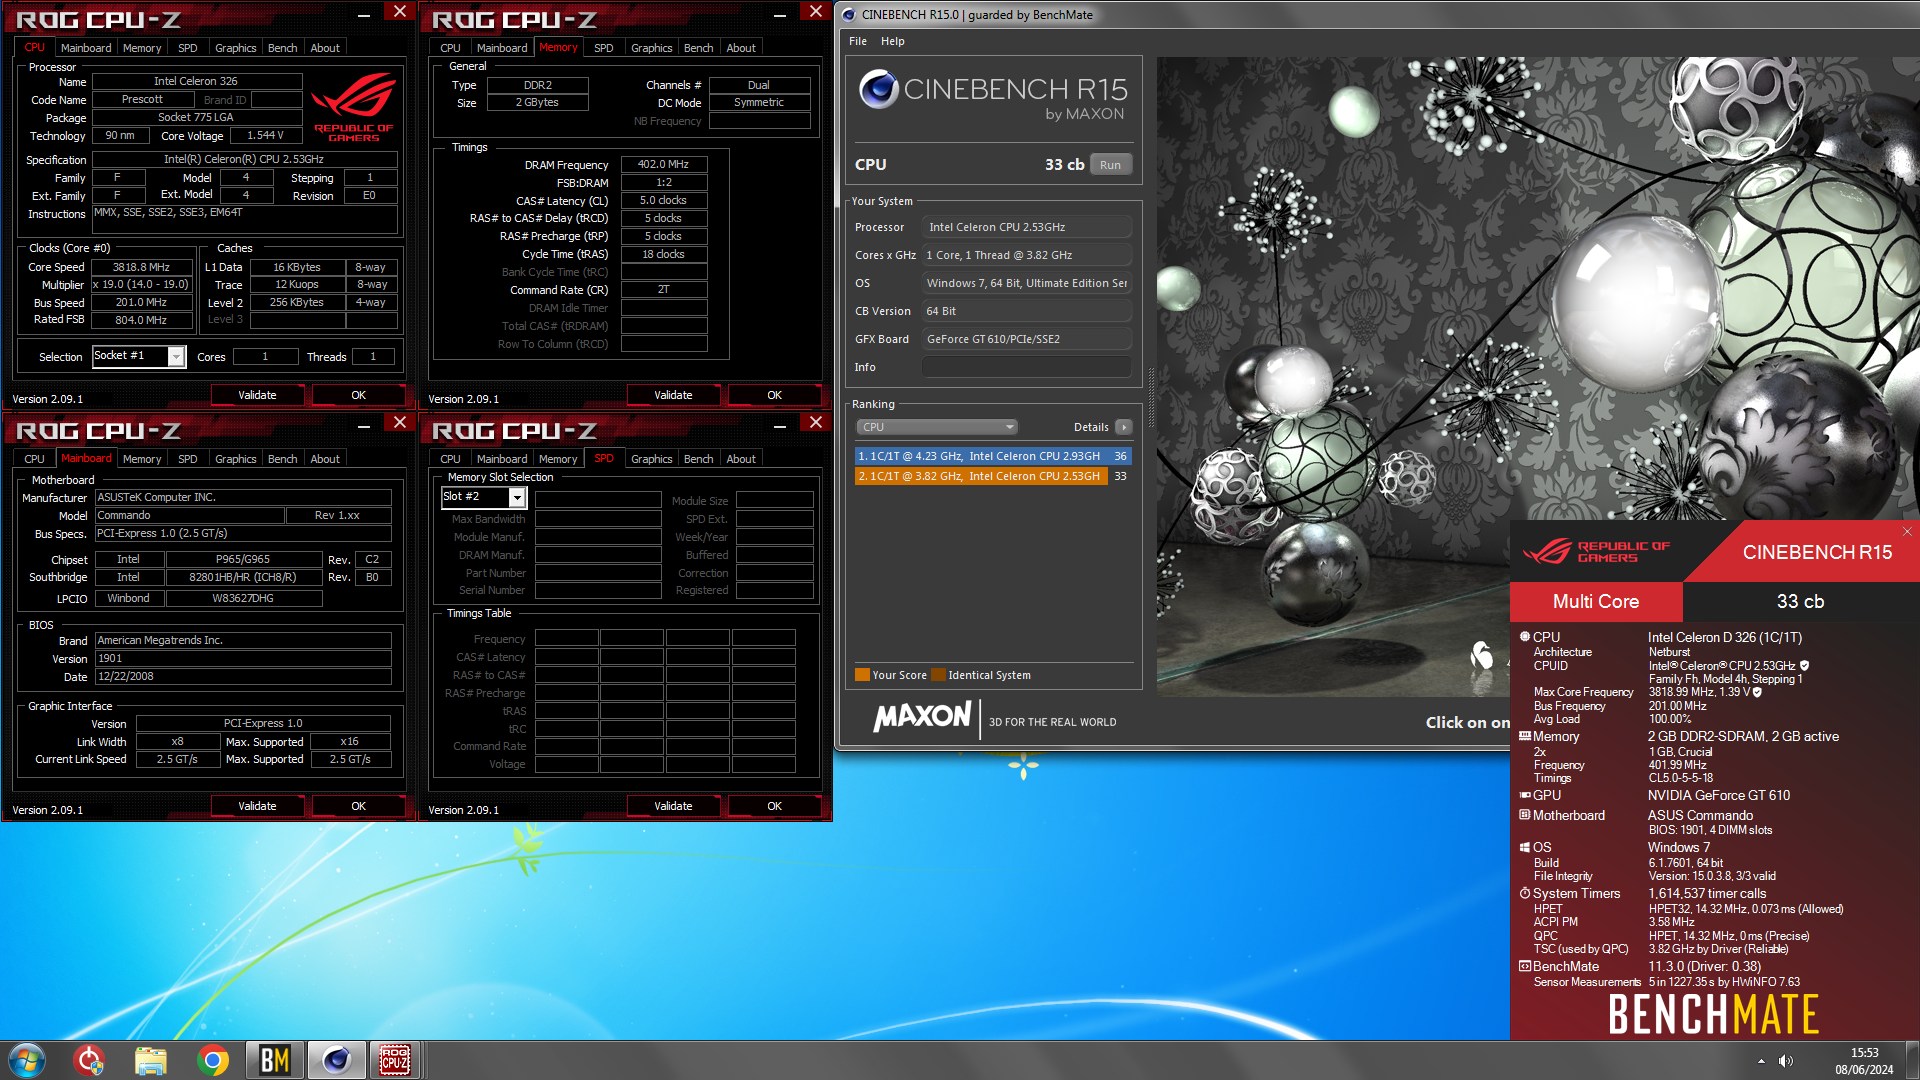Viewport: 1920px width, 1080px height.
Task: Click the Processor field Intel Celeron CPU 2.53GHz
Action: [x=1026, y=227]
